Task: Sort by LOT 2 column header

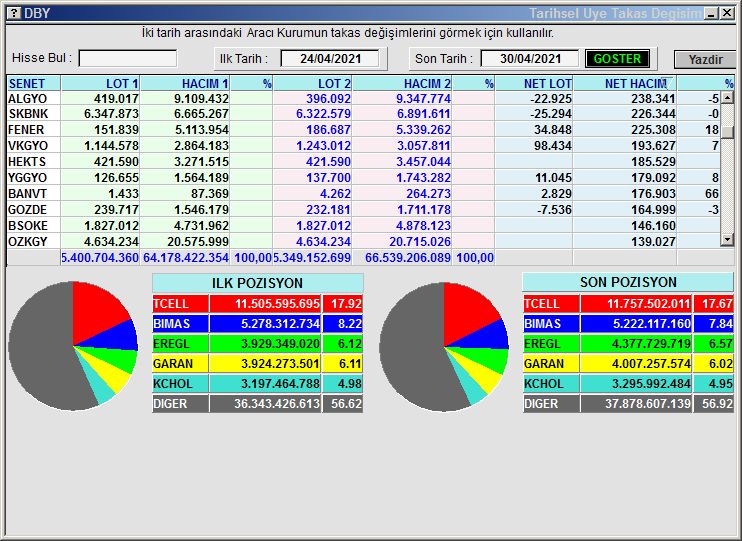Action: [312, 84]
